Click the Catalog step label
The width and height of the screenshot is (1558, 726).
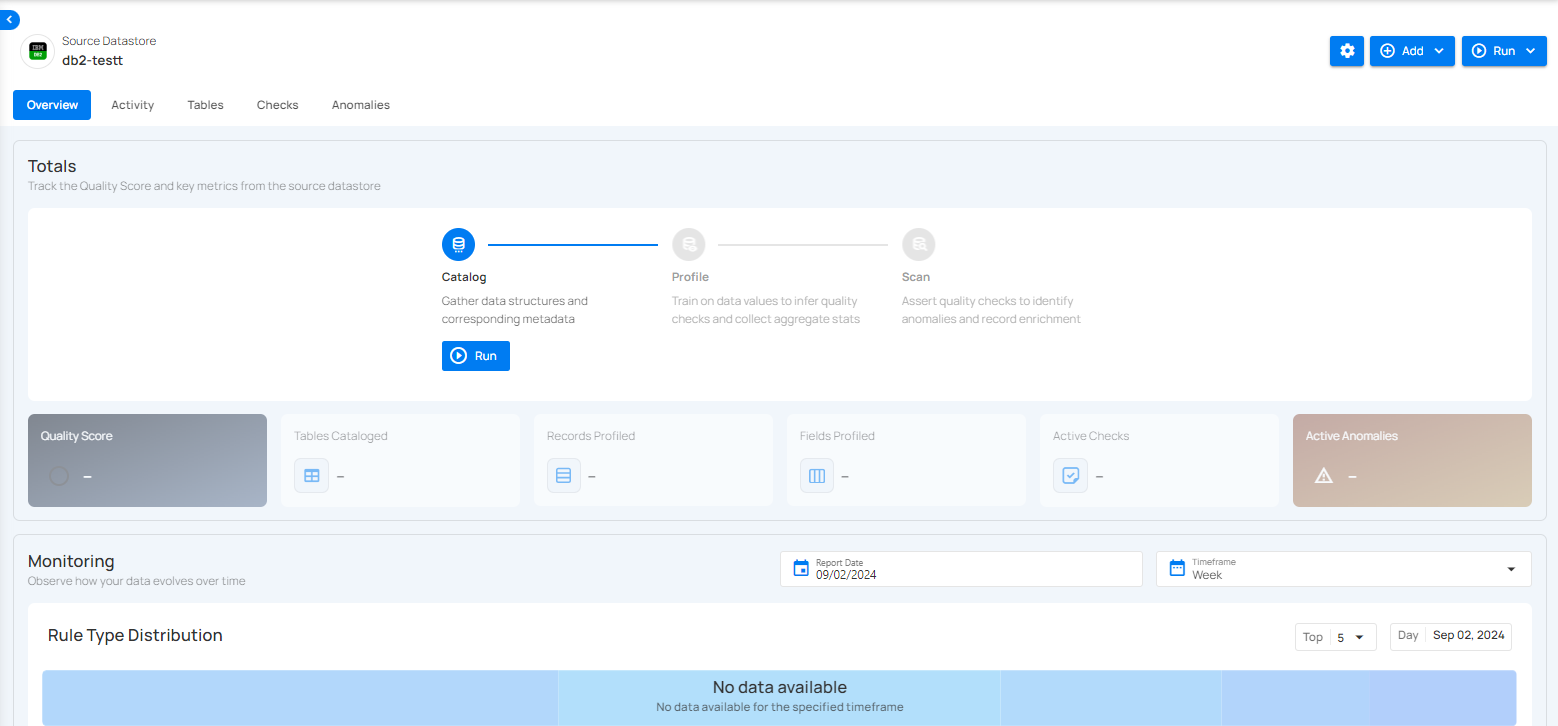click(x=464, y=277)
